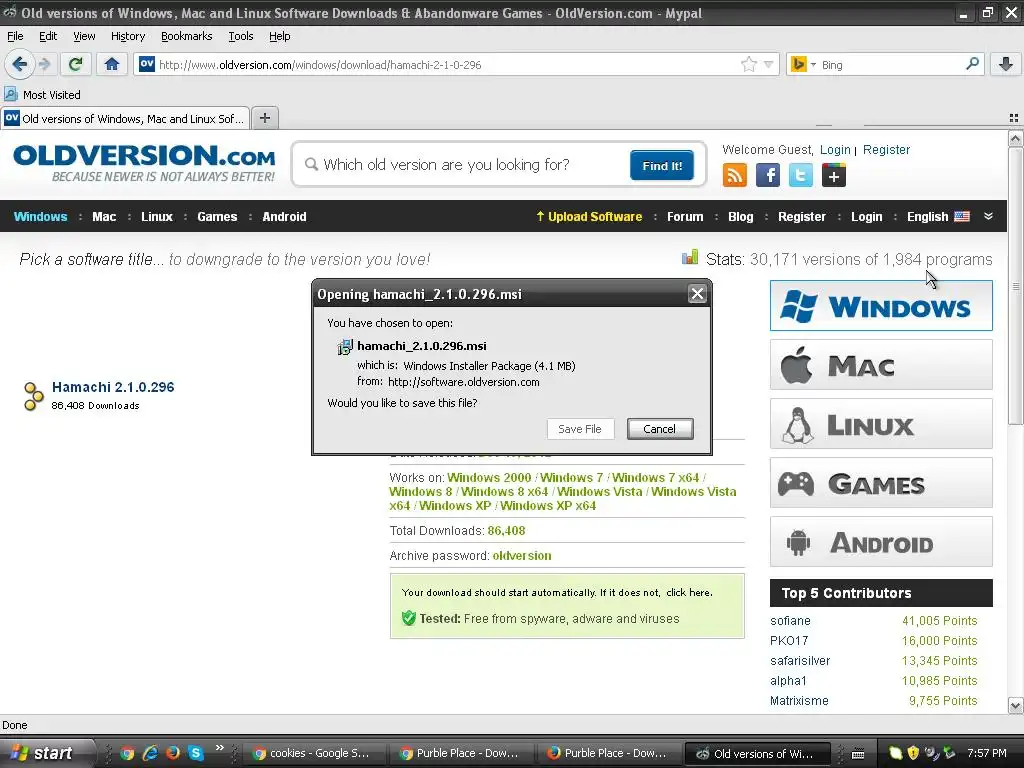Click the search magnifier icon in Bing box
The height and width of the screenshot is (768, 1024).
point(972,64)
